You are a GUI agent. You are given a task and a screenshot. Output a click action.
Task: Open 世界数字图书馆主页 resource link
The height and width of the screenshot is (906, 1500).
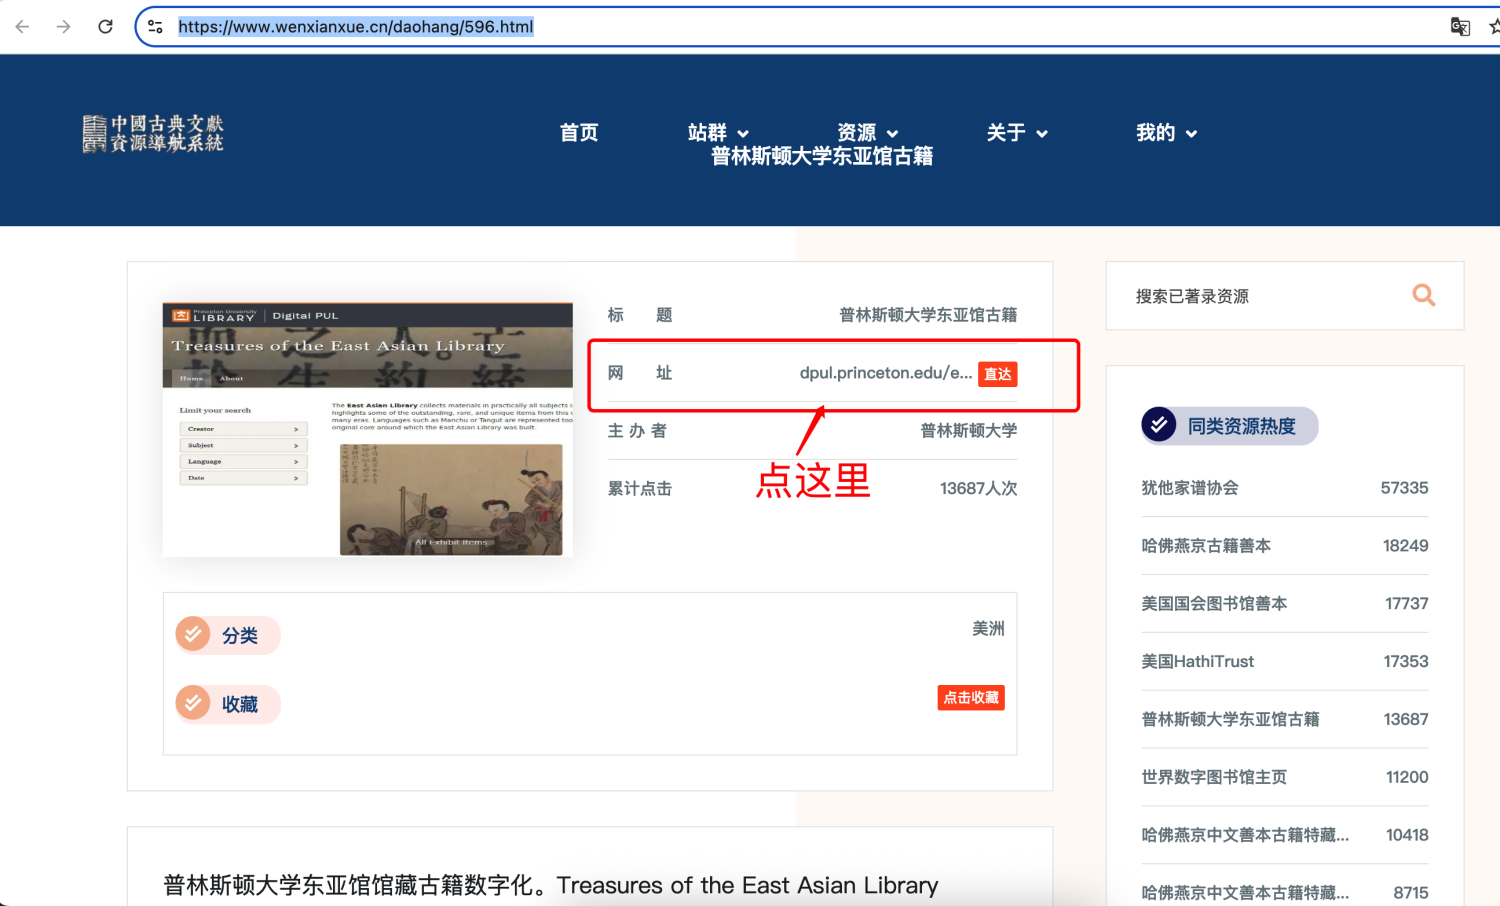1214,777
